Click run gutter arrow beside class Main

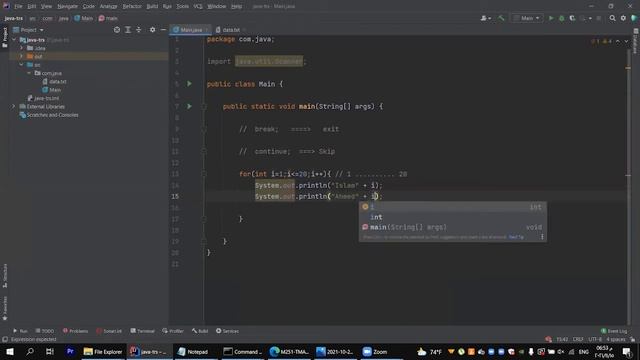pos(189,84)
